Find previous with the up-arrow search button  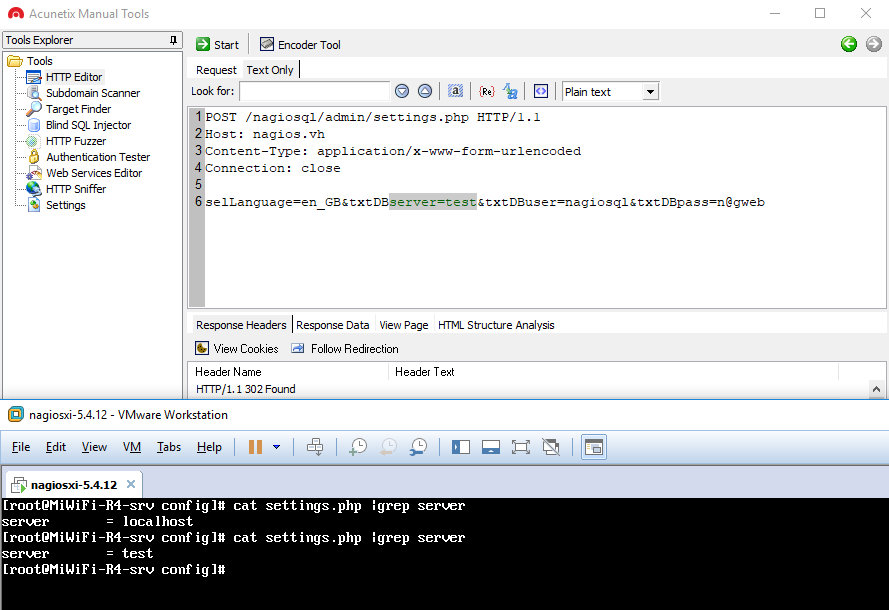point(425,91)
